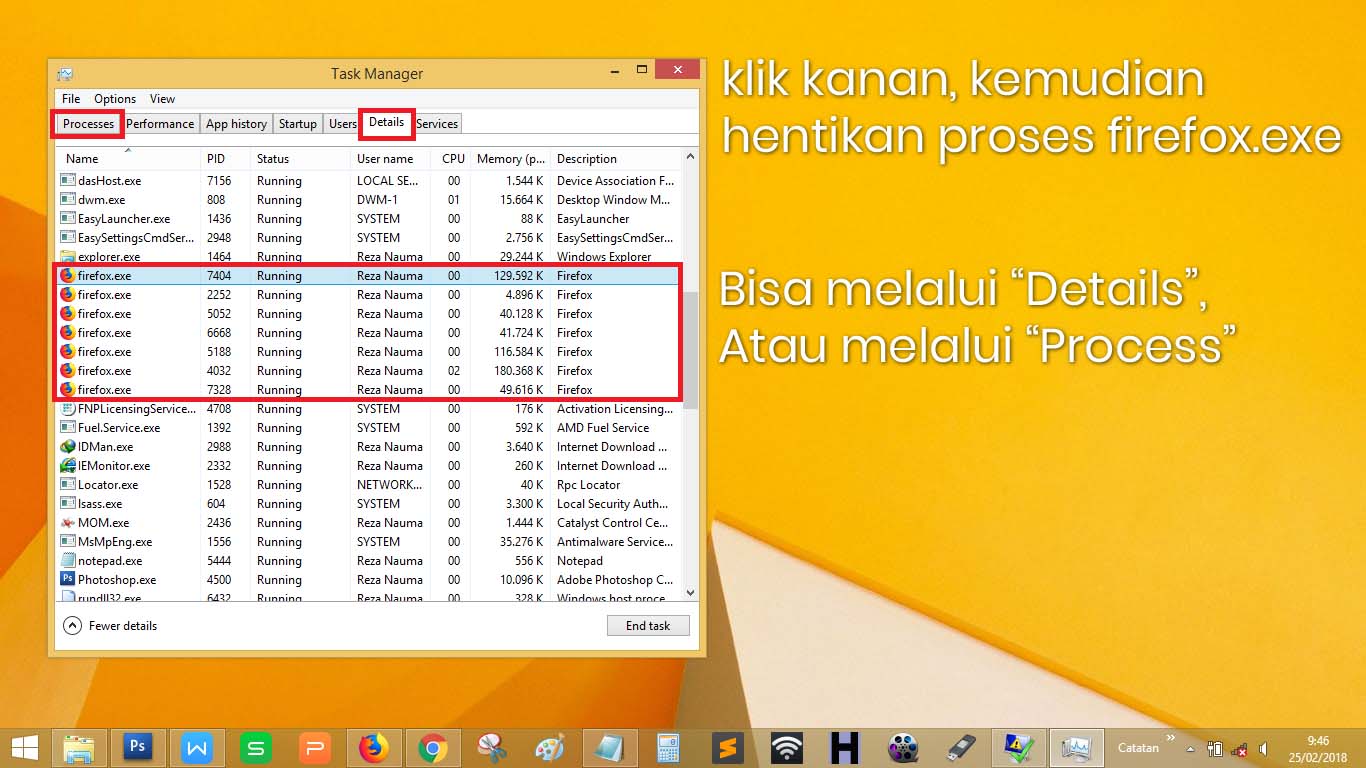Click the explorer.exe process icon
Screen dimensions: 1366x768
68,257
